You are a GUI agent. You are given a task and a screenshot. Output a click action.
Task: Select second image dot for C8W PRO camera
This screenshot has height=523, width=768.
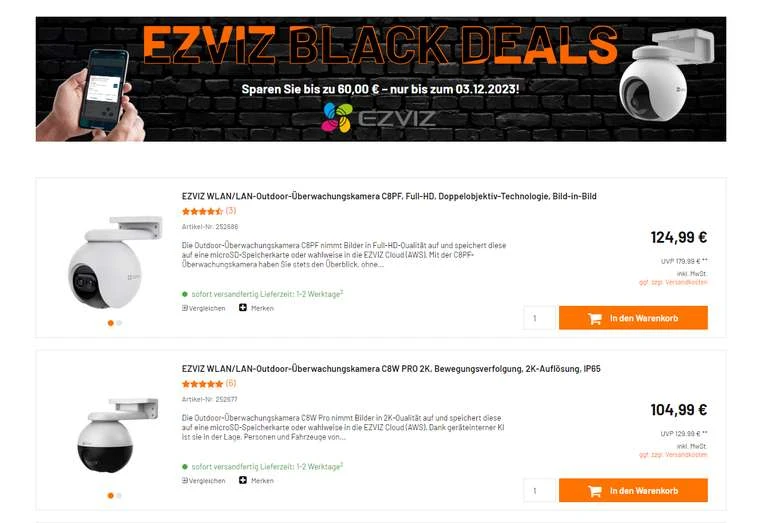click(x=119, y=496)
